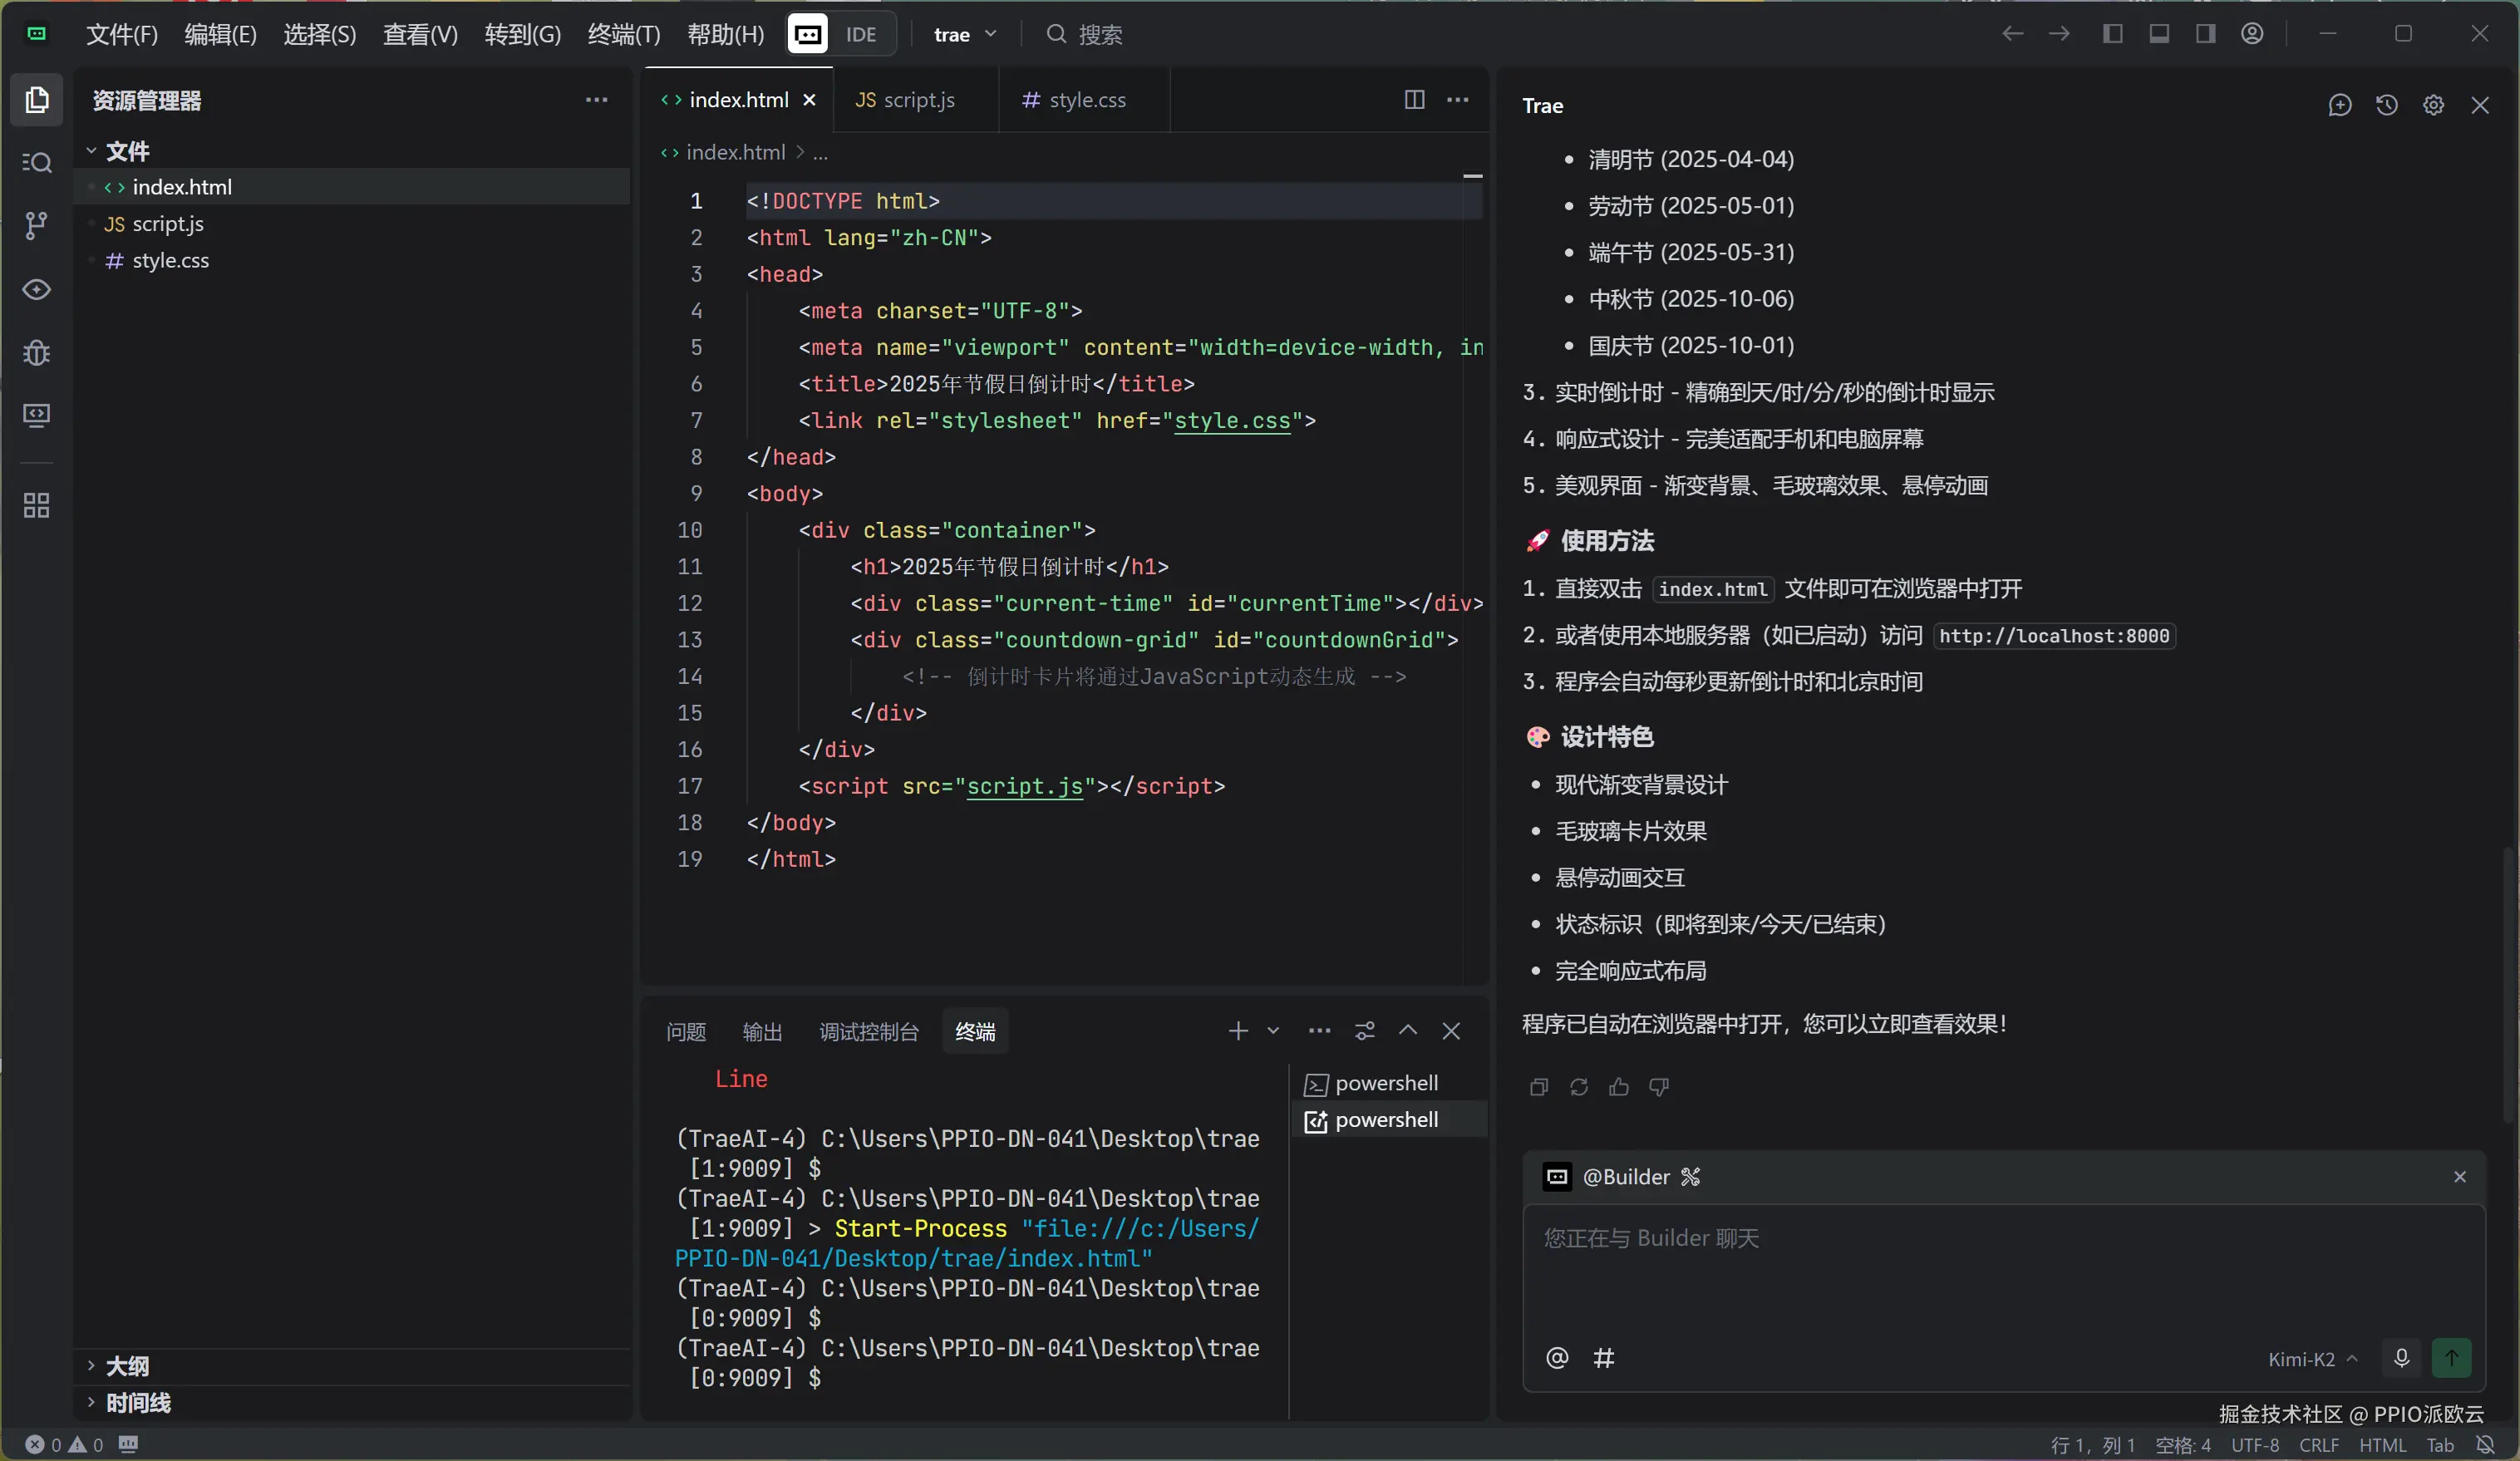Expand the 时间线 timeline section
Screen dimensions: 2520x1461
(x=138, y=1402)
